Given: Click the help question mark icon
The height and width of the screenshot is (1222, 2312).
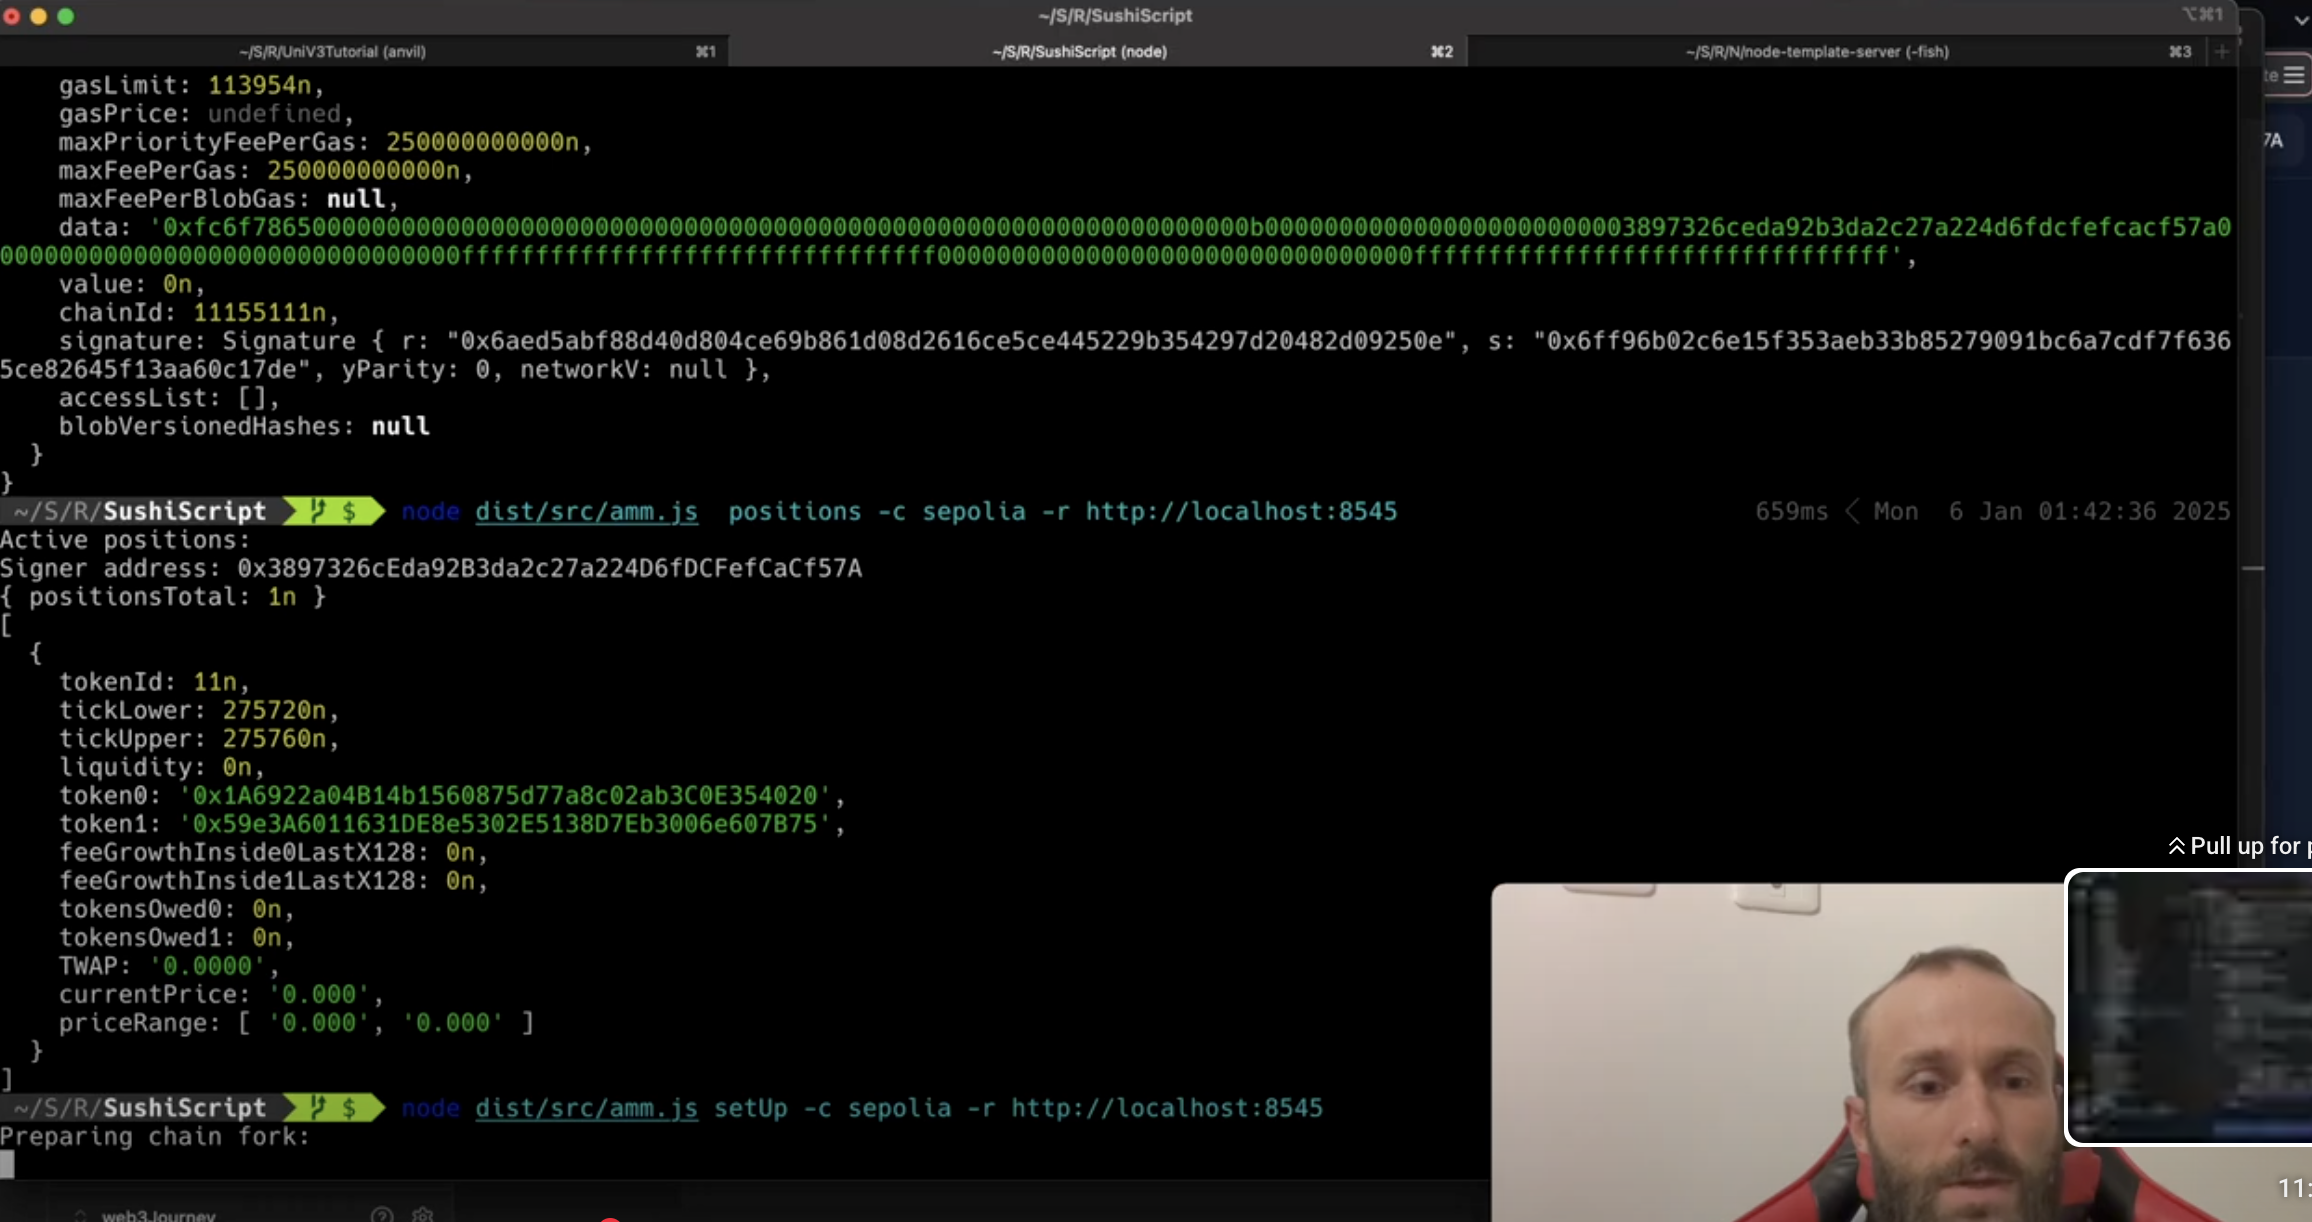Looking at the screenshot, I should click(382, 1214).
